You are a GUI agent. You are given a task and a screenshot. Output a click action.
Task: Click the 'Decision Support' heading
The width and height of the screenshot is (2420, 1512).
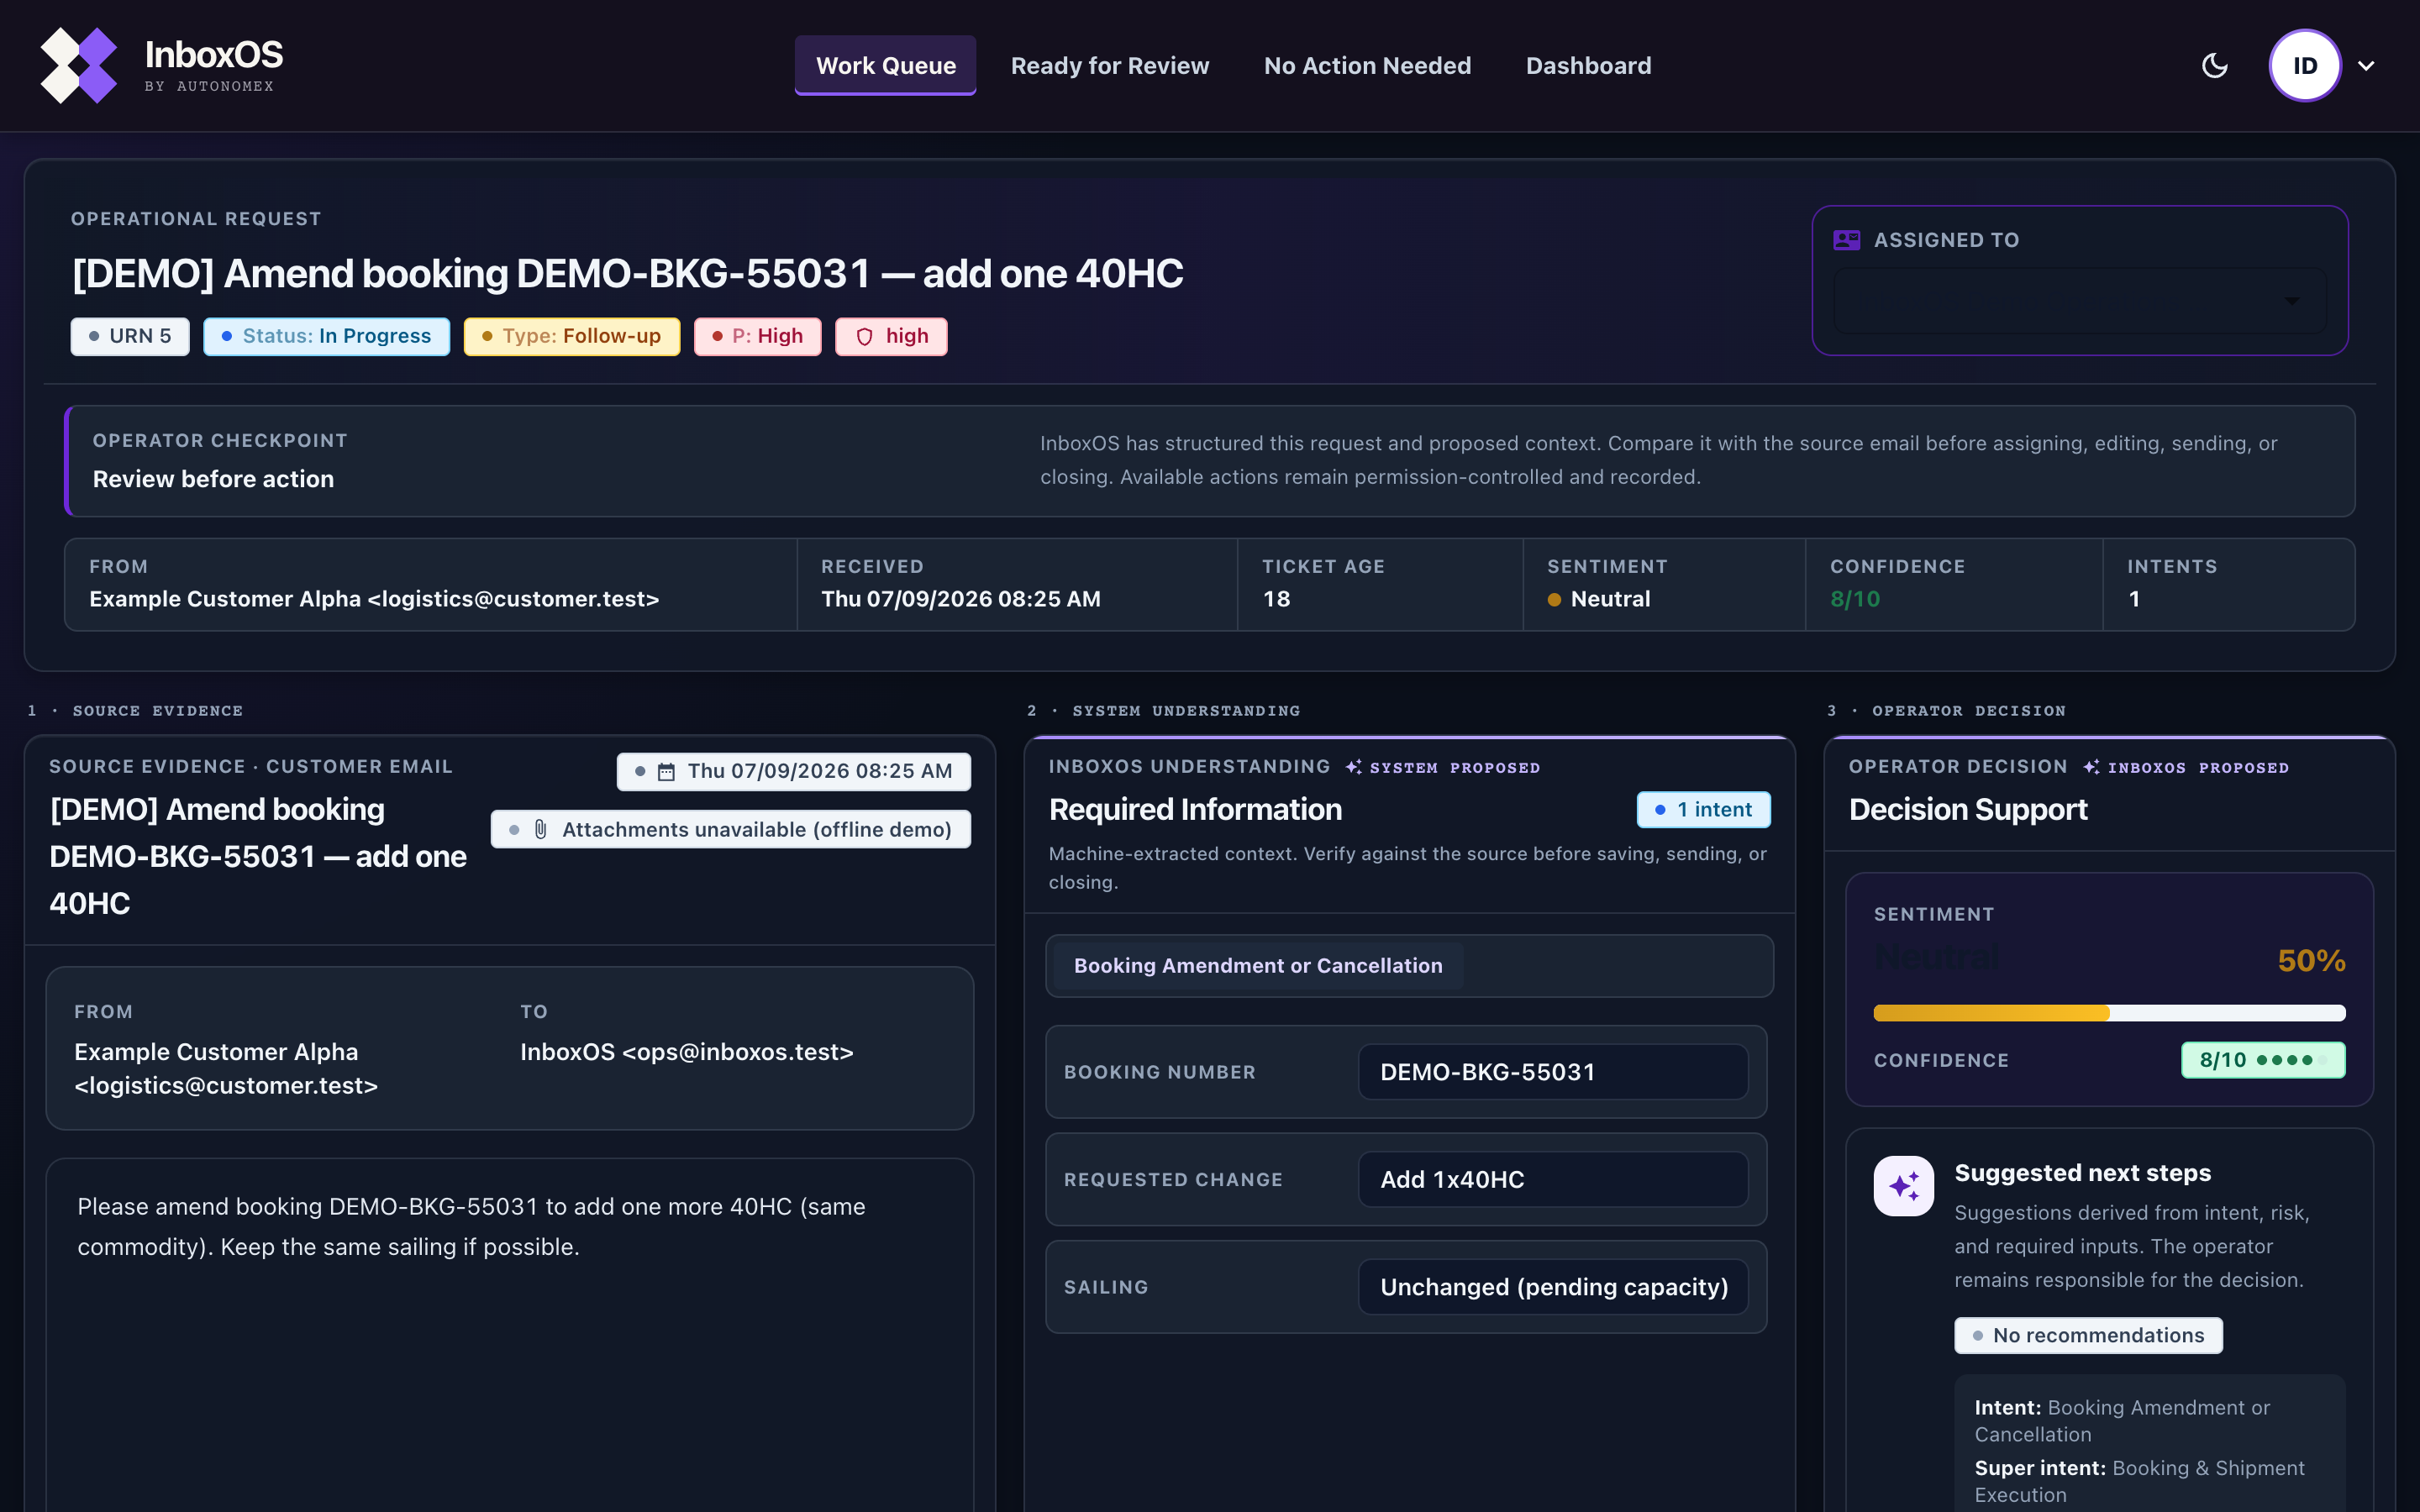click(1968, 810)
